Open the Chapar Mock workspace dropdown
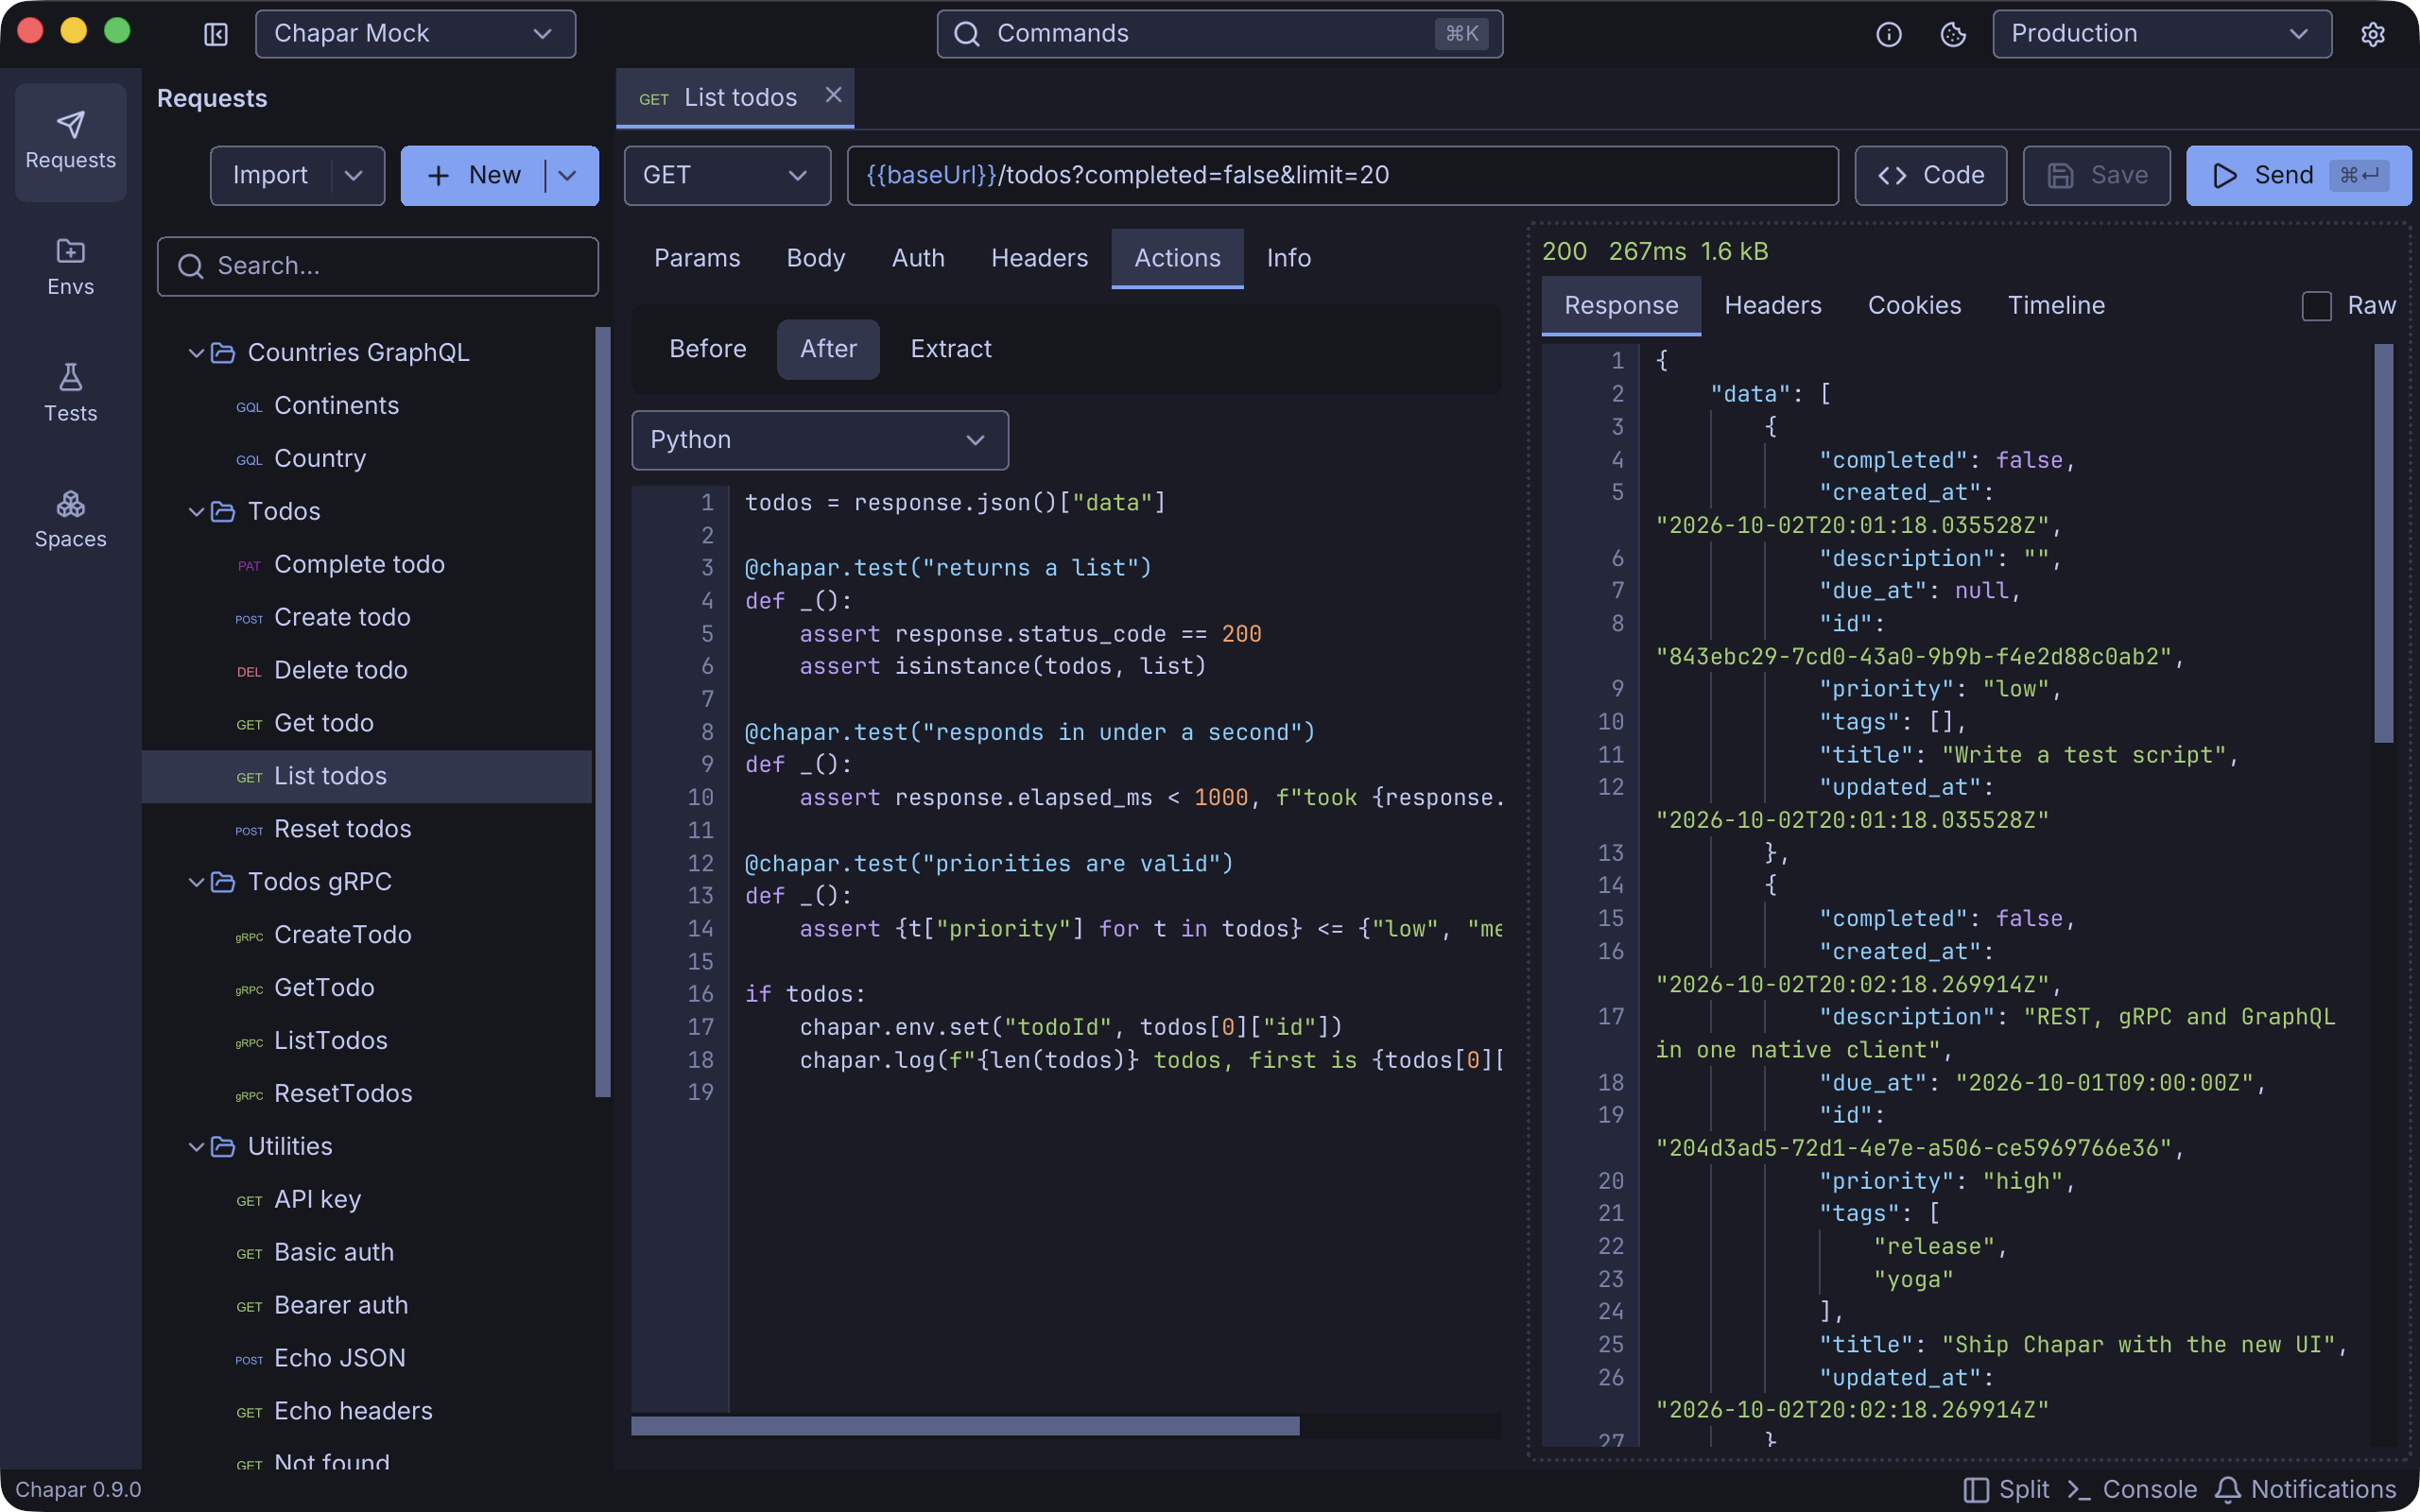2420x1512 pixels. pyautogui.click(x=415, y=34)
